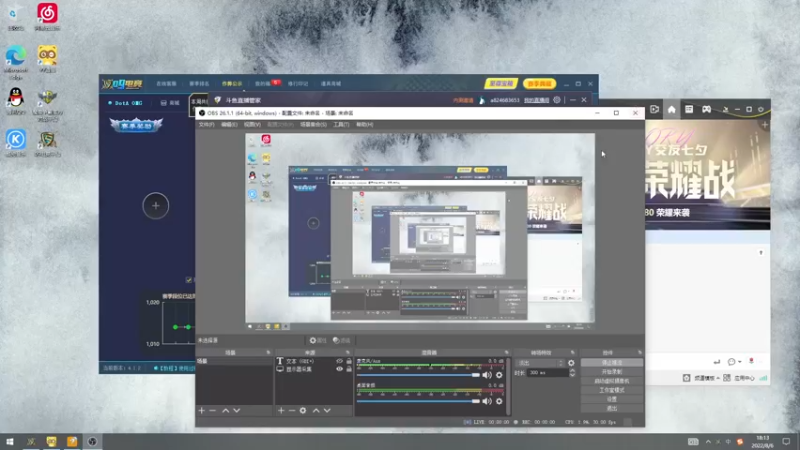Screen dimensions: 800x450
Task: Open the OBS 帮助(H) menu
Action: click(364, 124)
